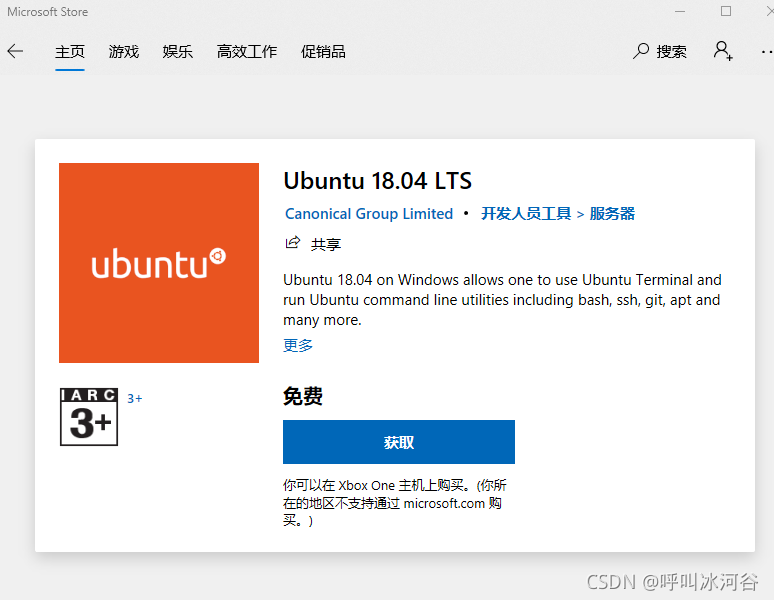Click the 3+ age rating link
Screen dimensions: 774x600
pyautogui.click(x=135, y=399)
